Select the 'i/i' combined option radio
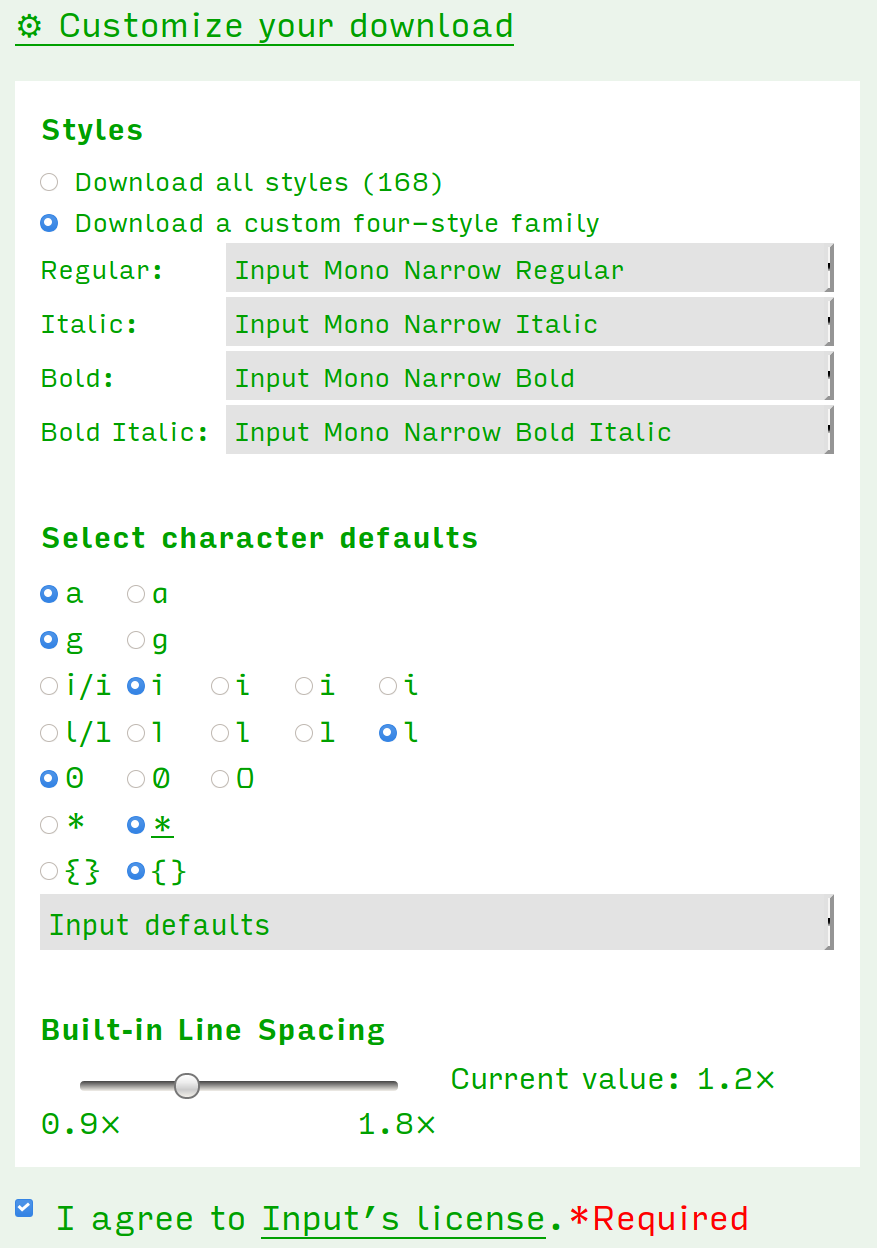The height and width of the screenshot is (1248, 877). tap(49, 686)
